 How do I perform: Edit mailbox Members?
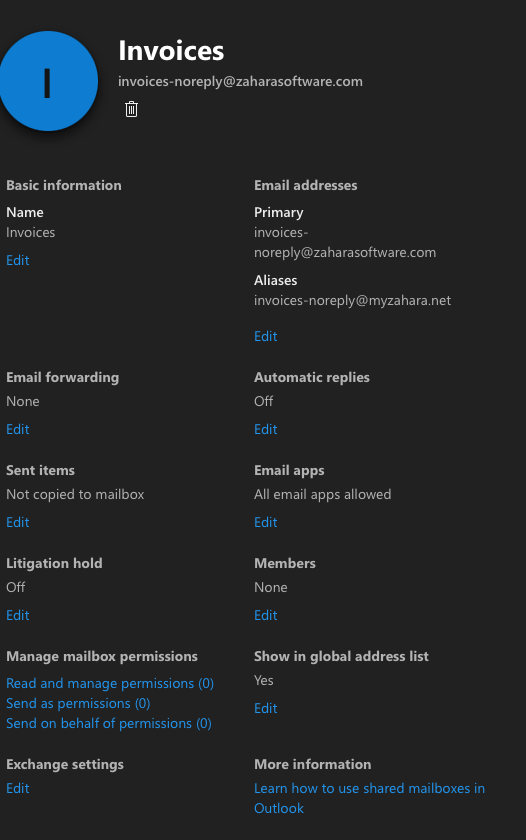[266, 616]
